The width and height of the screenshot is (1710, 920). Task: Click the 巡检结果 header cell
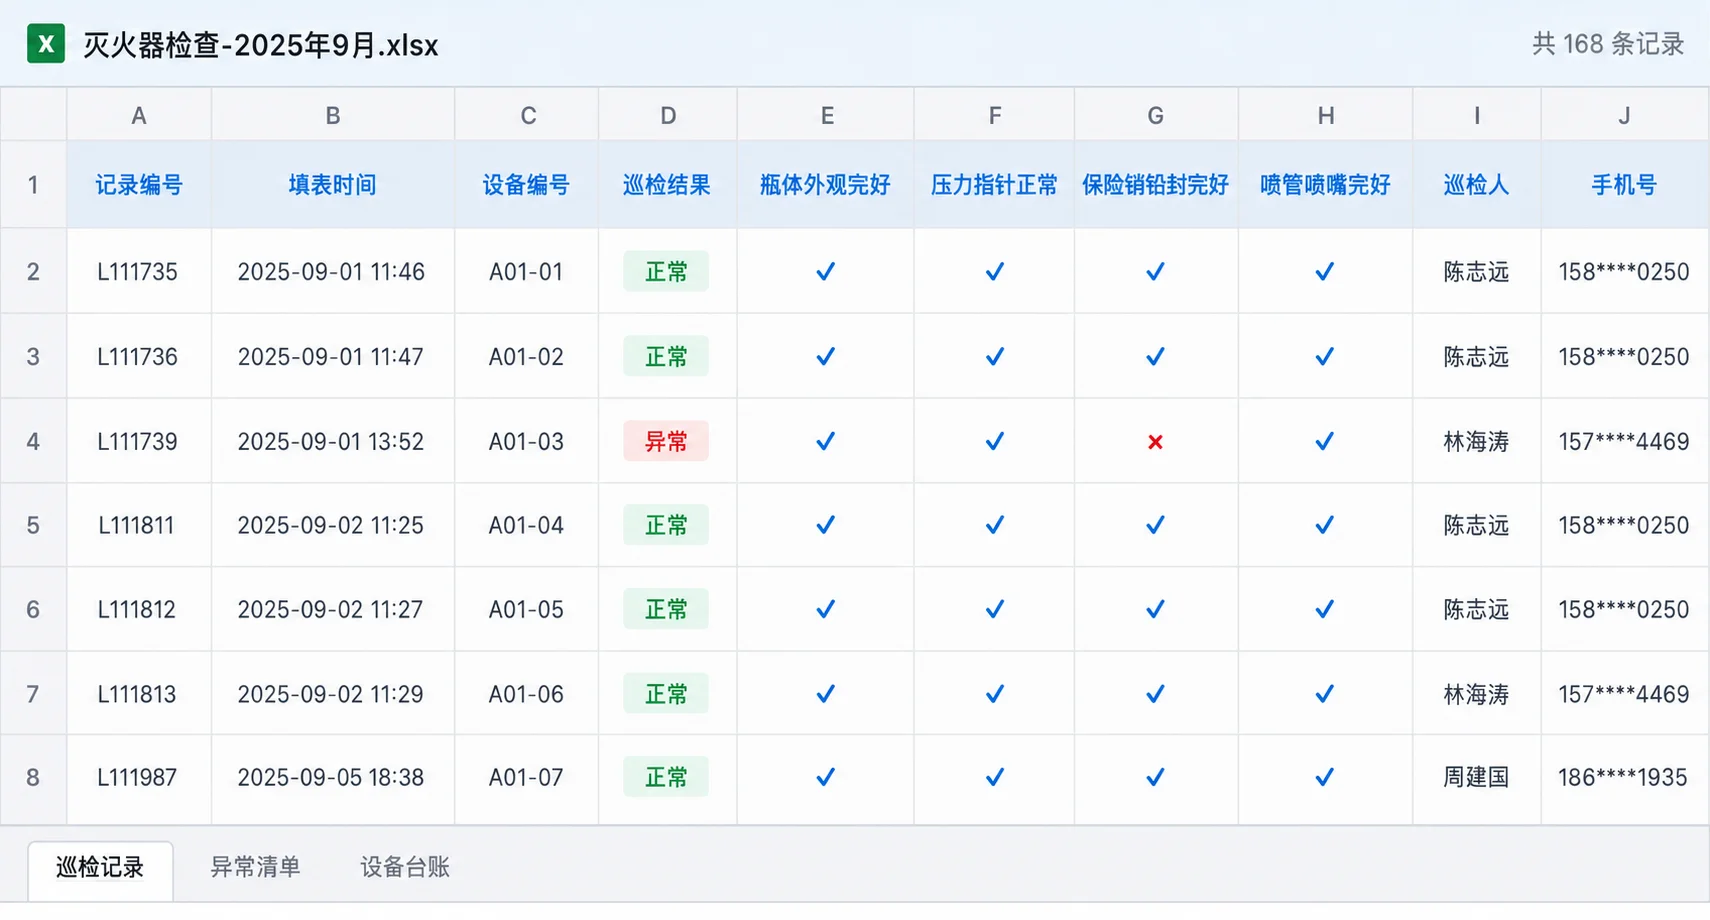(667, 185)
